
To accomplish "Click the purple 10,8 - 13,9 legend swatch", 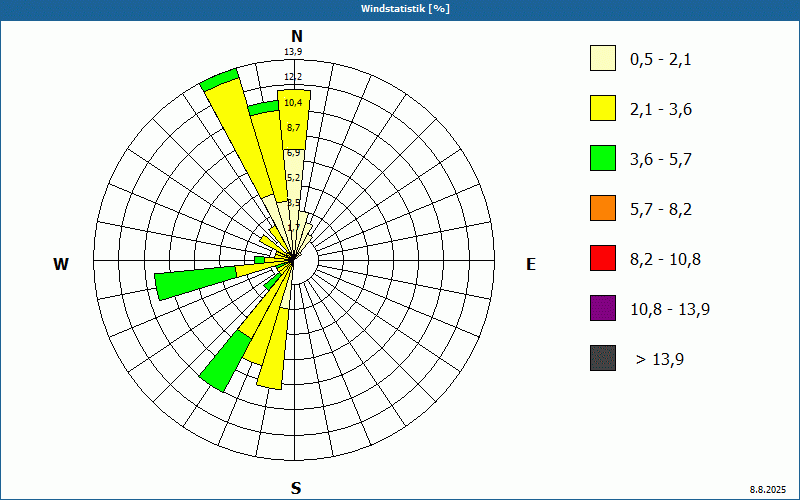I will pos(603,308).
